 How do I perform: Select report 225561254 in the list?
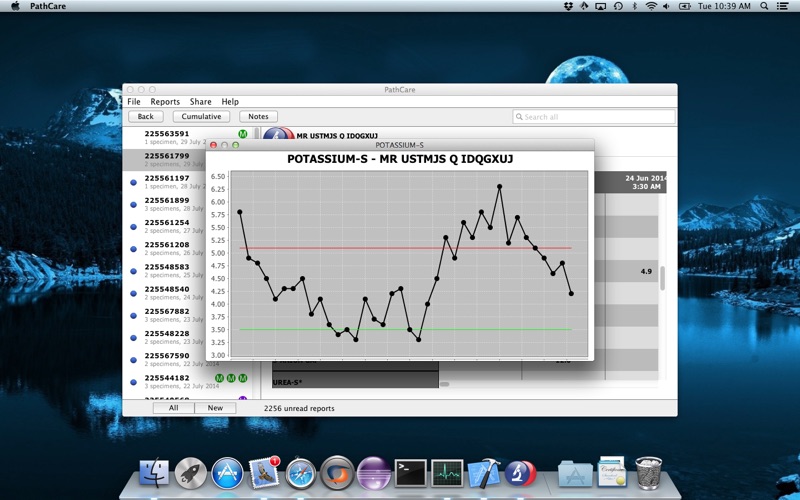[164, 226]
